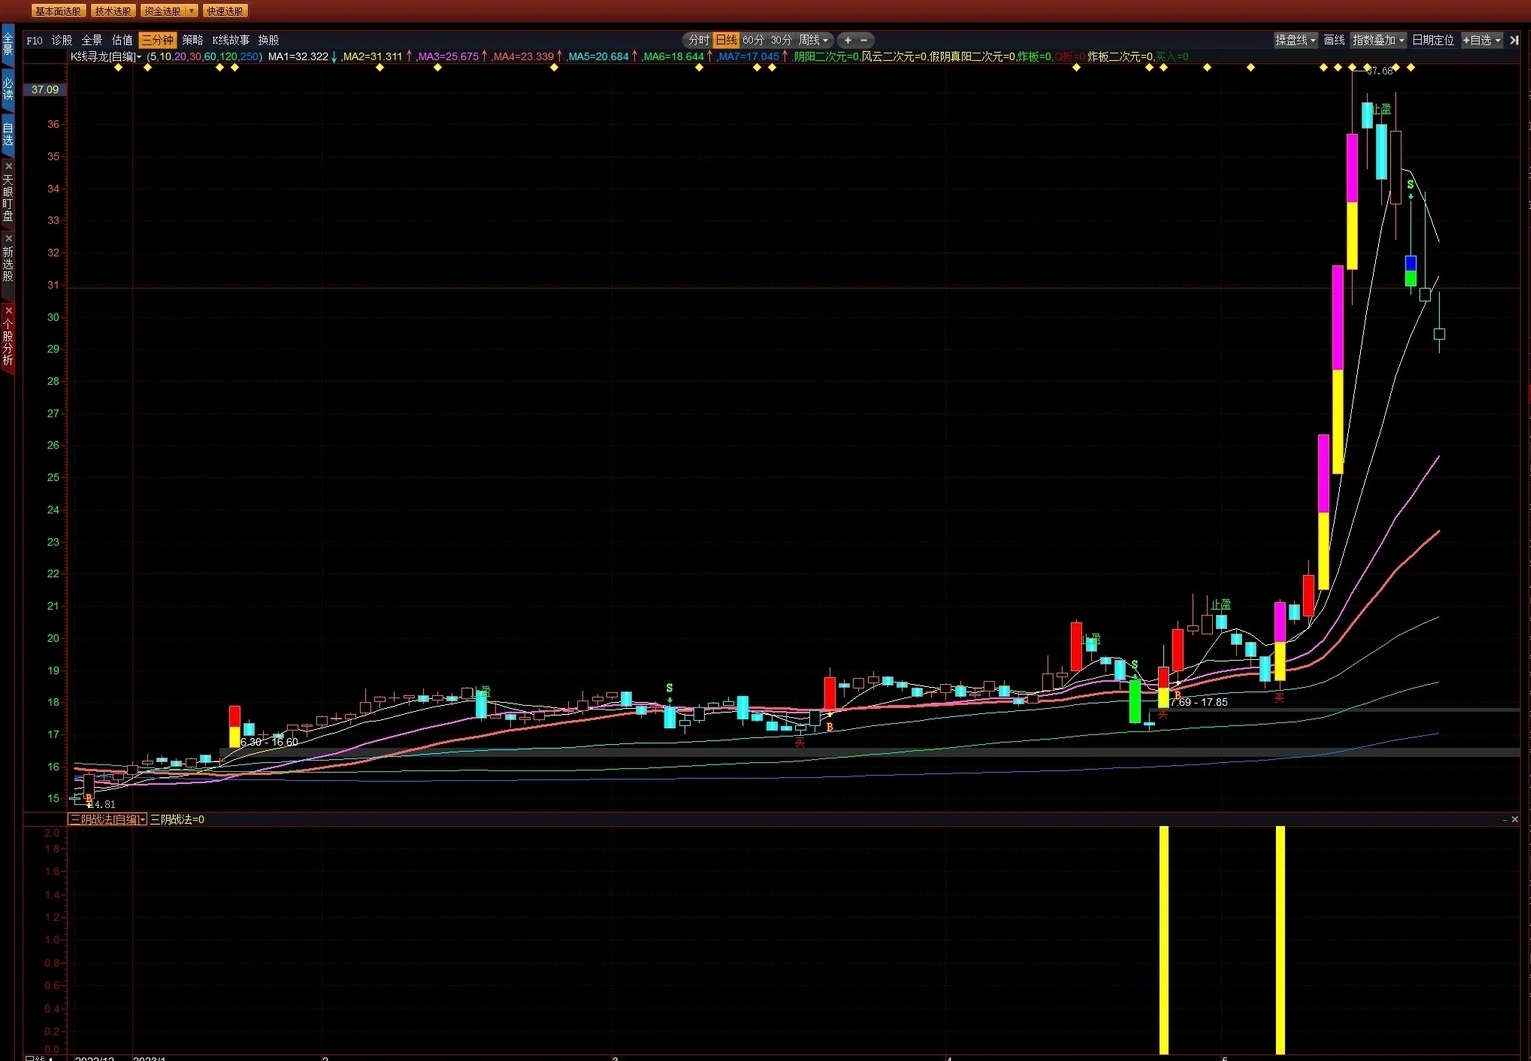
Task: Click the 7.69 - 17.85 range label
Action: click(1198, 702)
